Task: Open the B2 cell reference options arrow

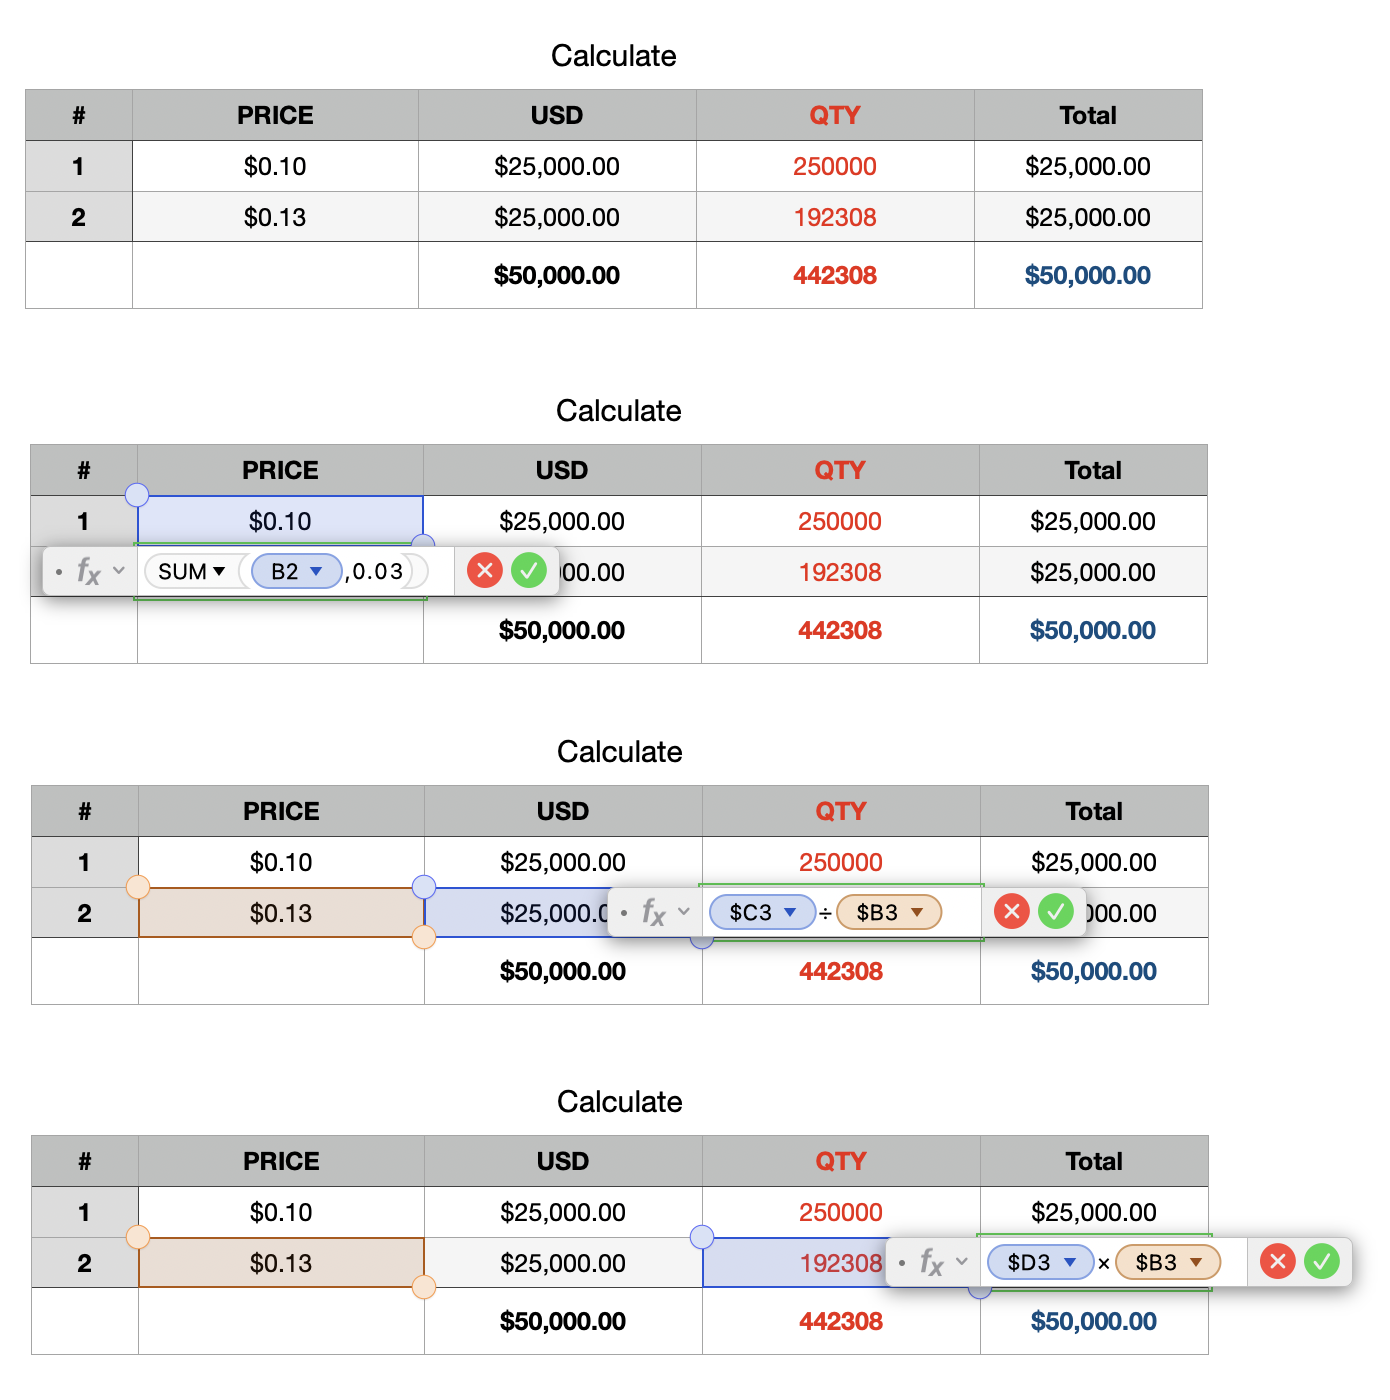Action: point(316,572)
